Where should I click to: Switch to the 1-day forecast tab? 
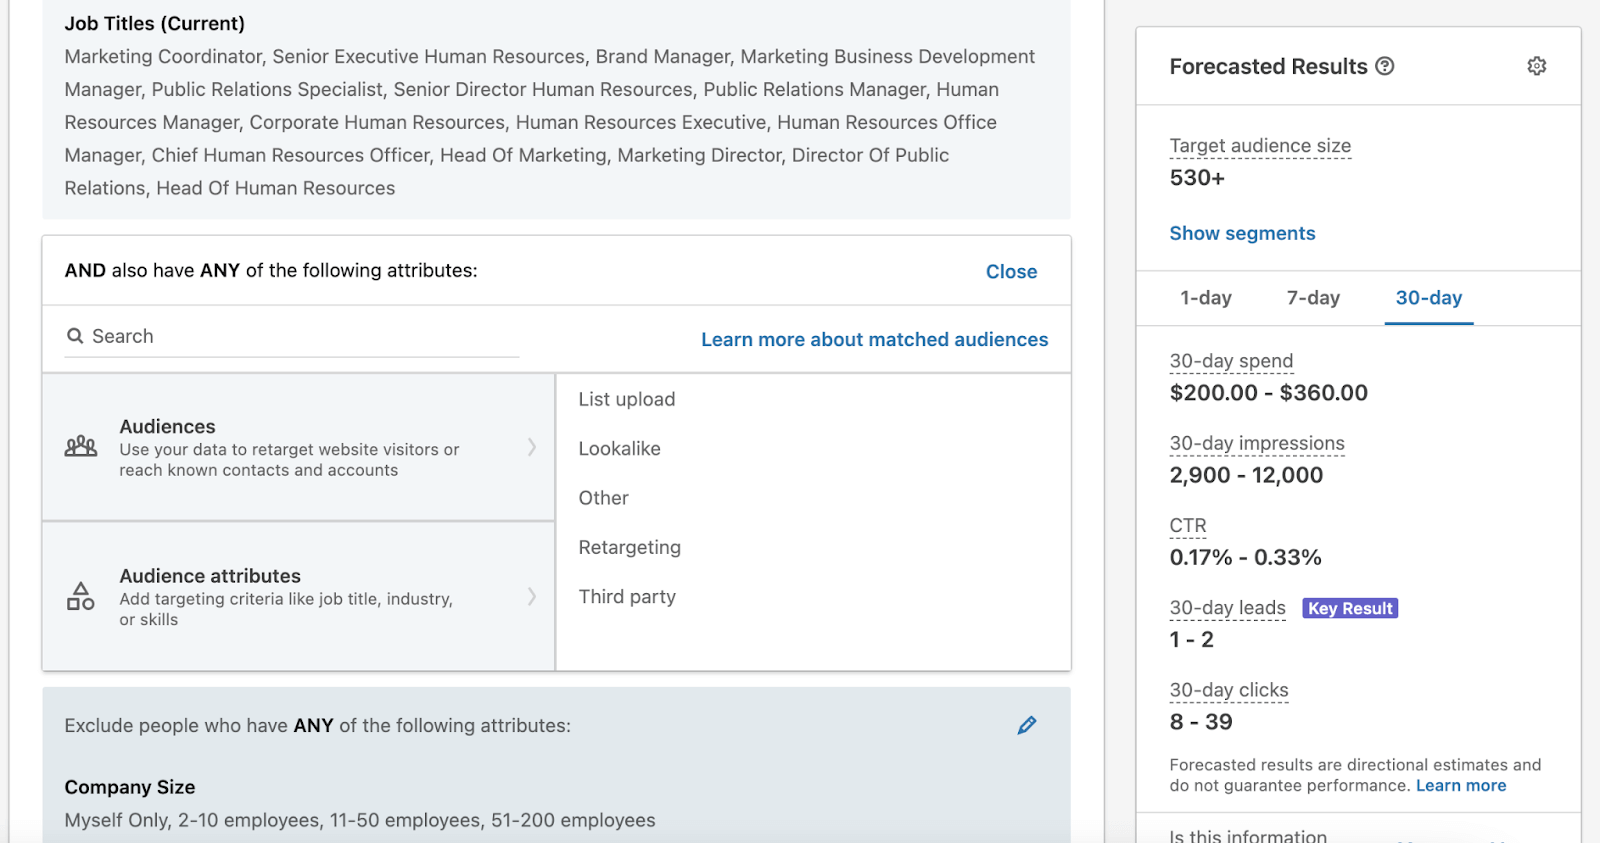pyautogui.click(x=1206, y=298)
